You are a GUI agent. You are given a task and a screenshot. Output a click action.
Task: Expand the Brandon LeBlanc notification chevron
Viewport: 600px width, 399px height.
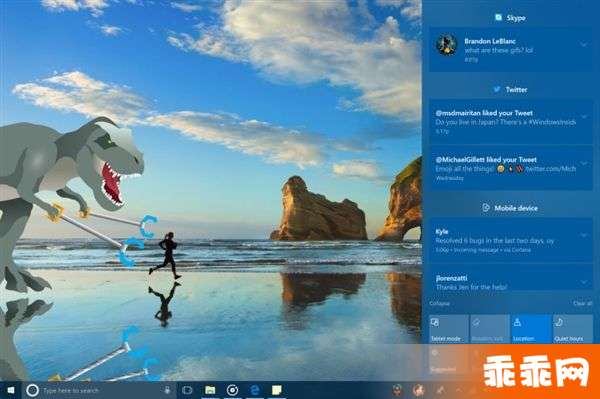(x=584, y=45)
